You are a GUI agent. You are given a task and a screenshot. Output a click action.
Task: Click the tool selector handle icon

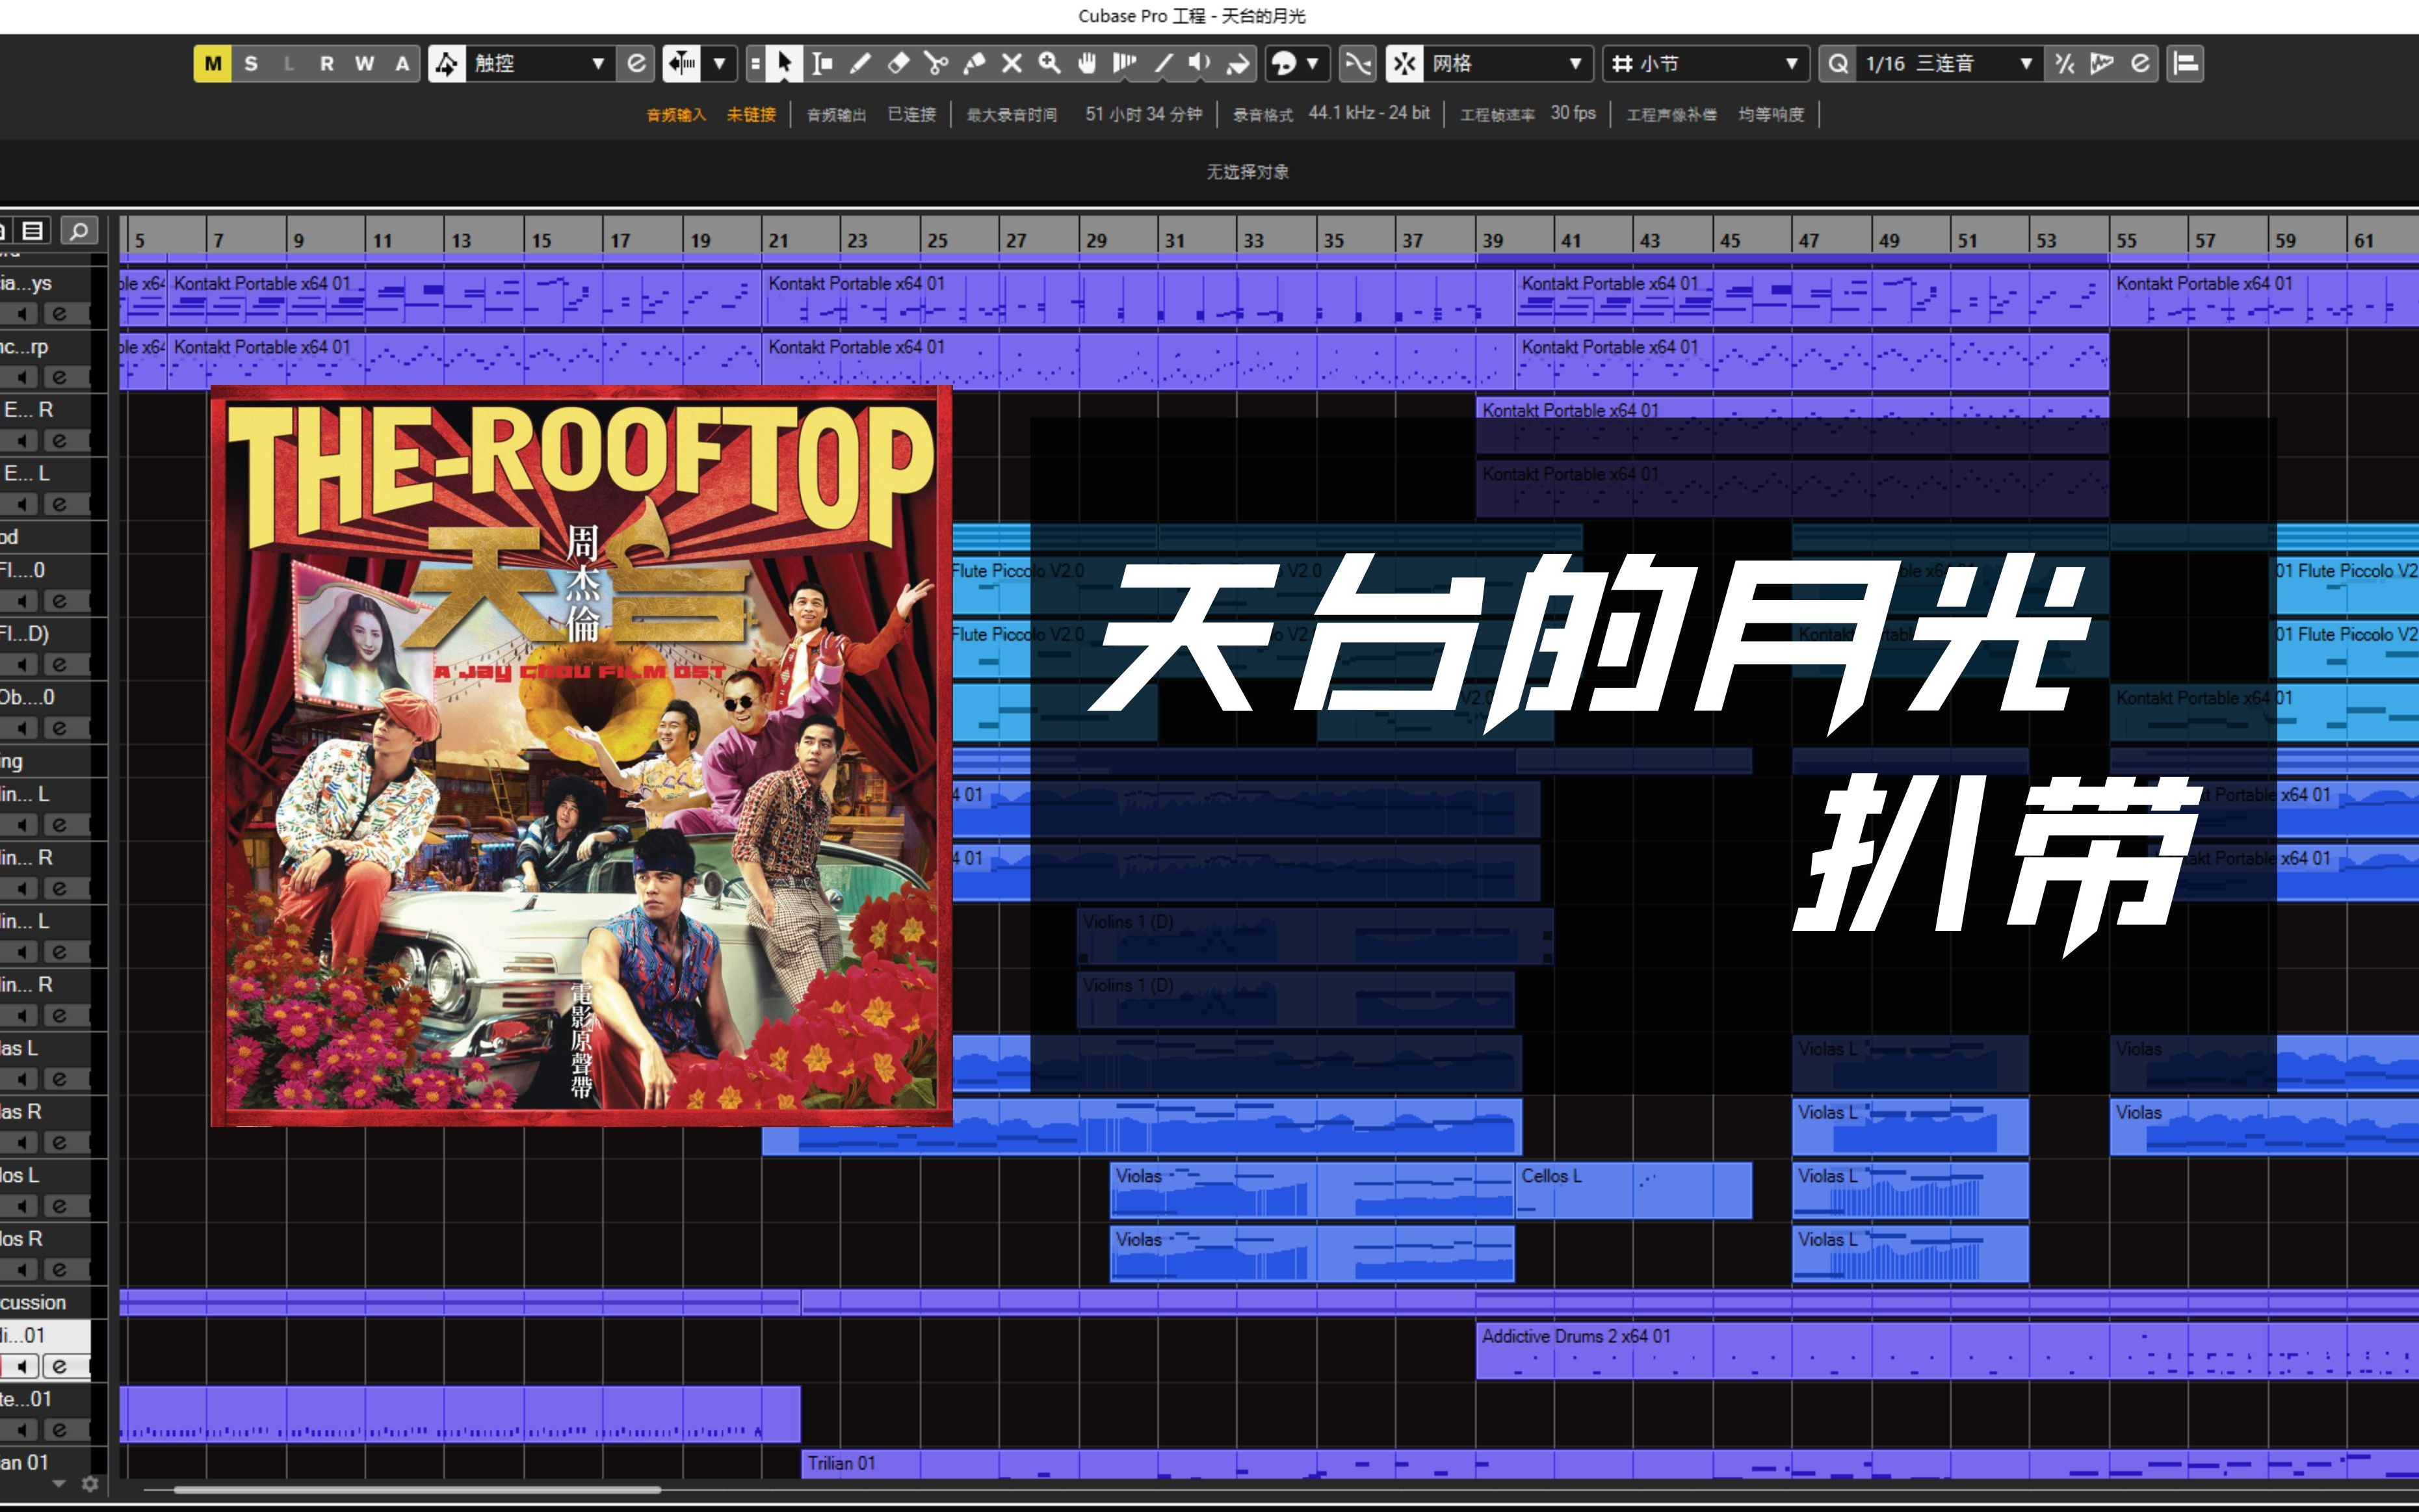click(x=756, y=63)
